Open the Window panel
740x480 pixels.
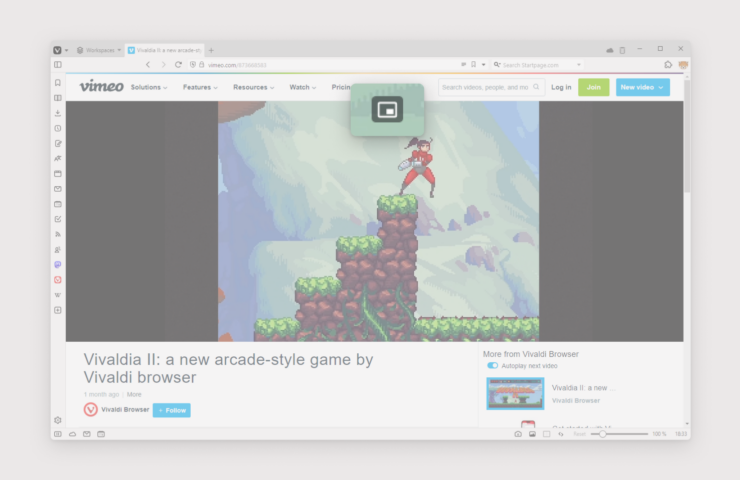click(58, 174)
